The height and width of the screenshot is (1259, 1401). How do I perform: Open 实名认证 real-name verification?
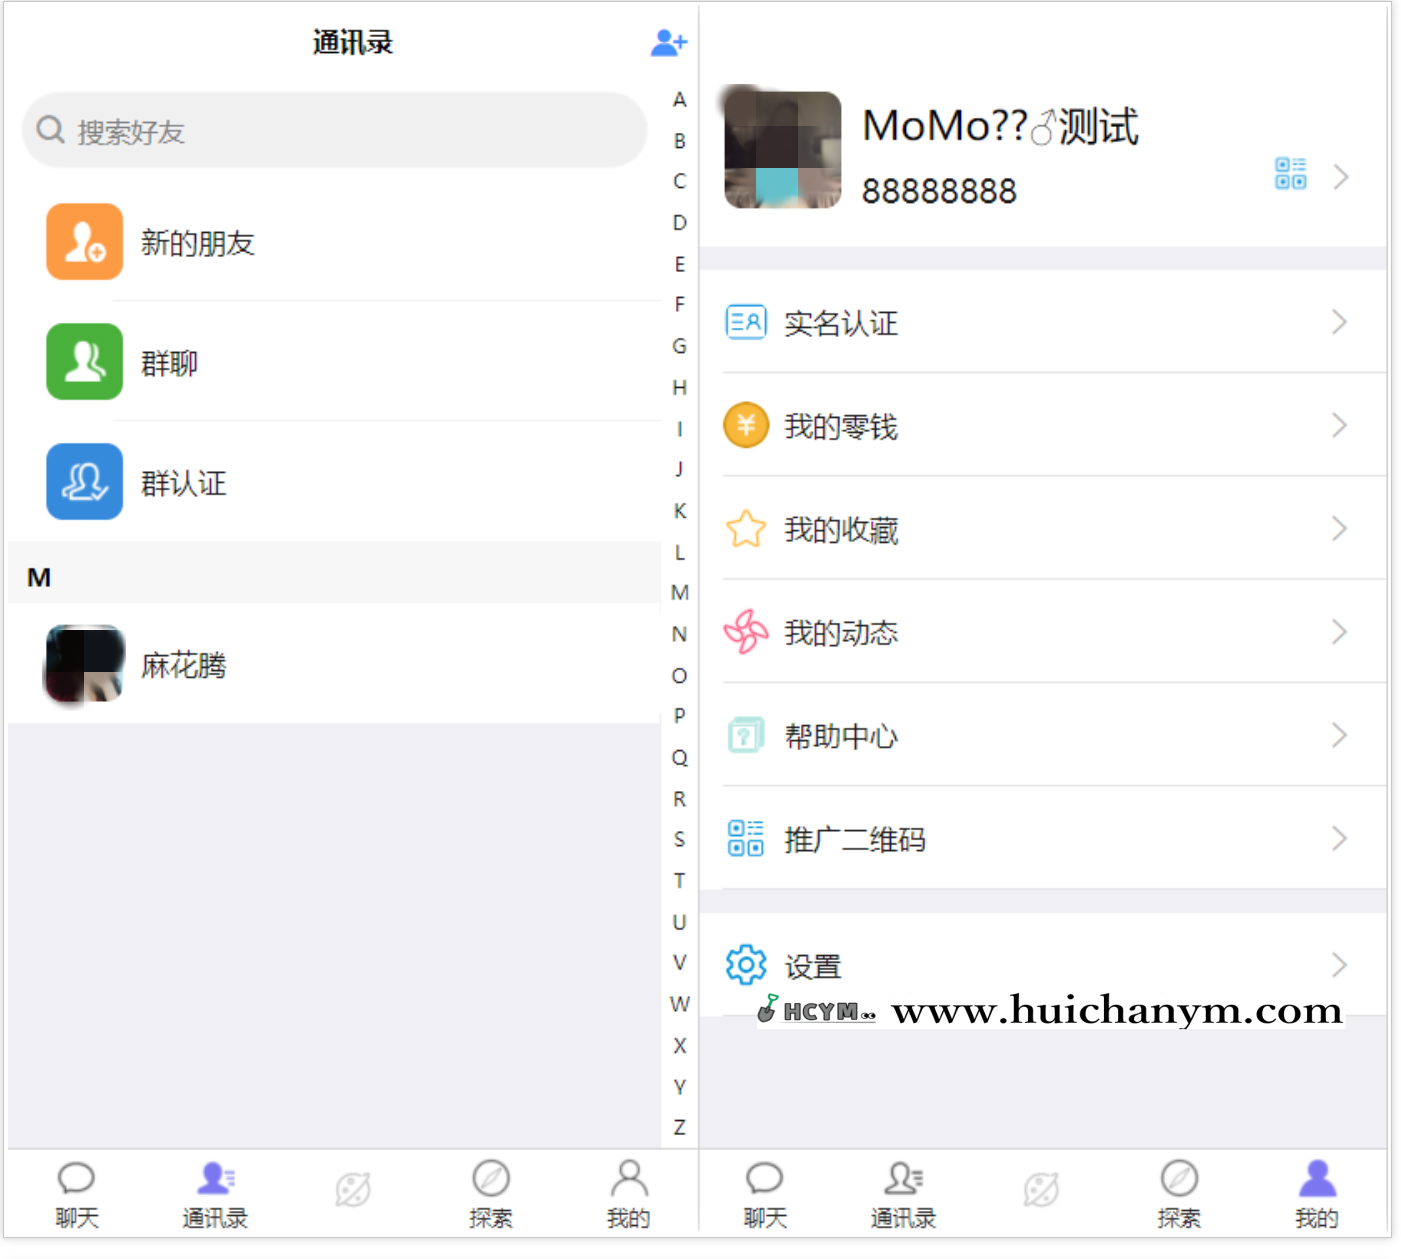tap(841, 322)
